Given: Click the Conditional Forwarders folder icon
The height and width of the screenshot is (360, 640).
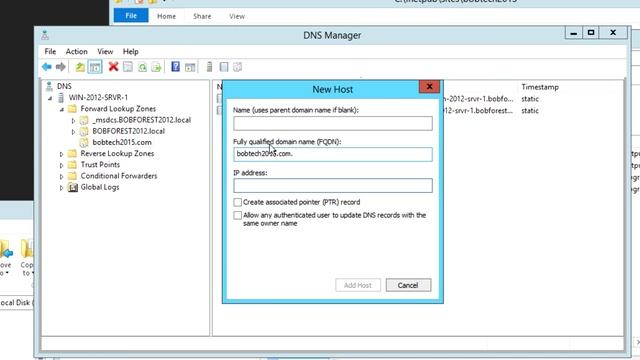Looking at the screenshot, I should coord(72,176).
